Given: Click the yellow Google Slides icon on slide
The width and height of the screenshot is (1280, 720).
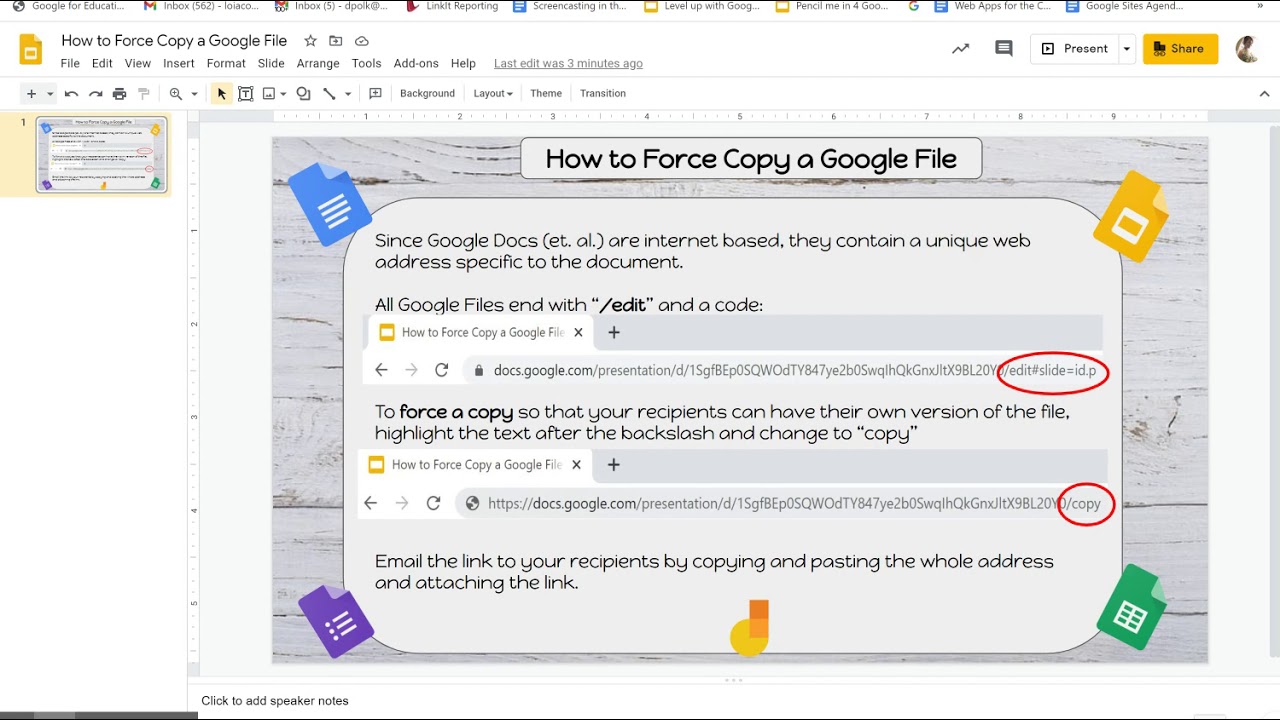Looking at the screenshot, I should pos(1131,217).
